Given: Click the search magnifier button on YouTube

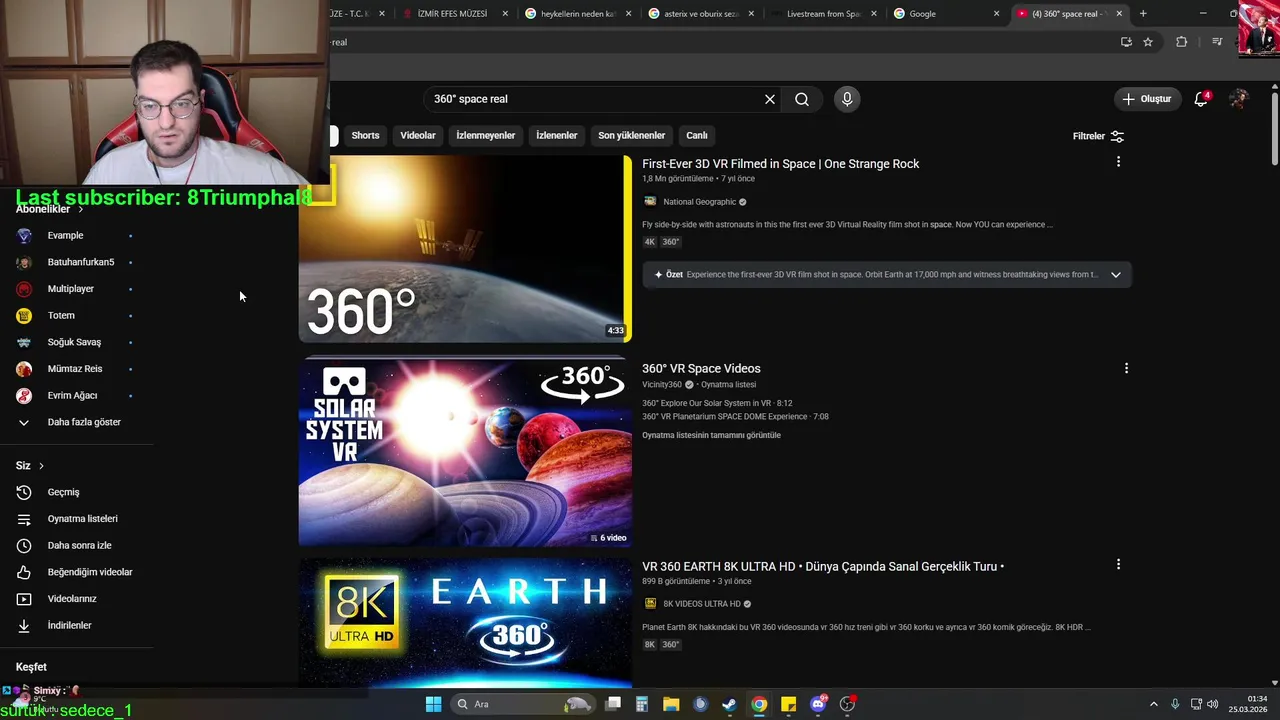Looking at the screenshot, I should click(x=802, y=99).
